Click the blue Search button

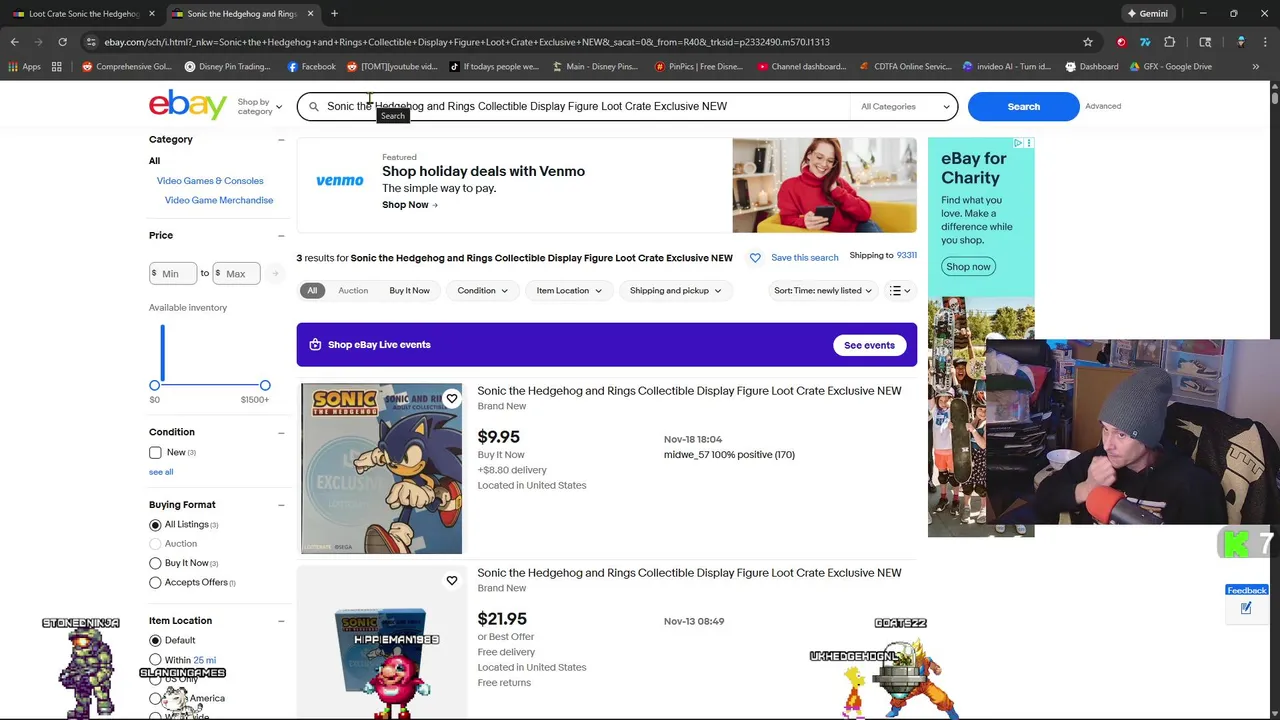pyautogui.click(x=1023, y=106)
